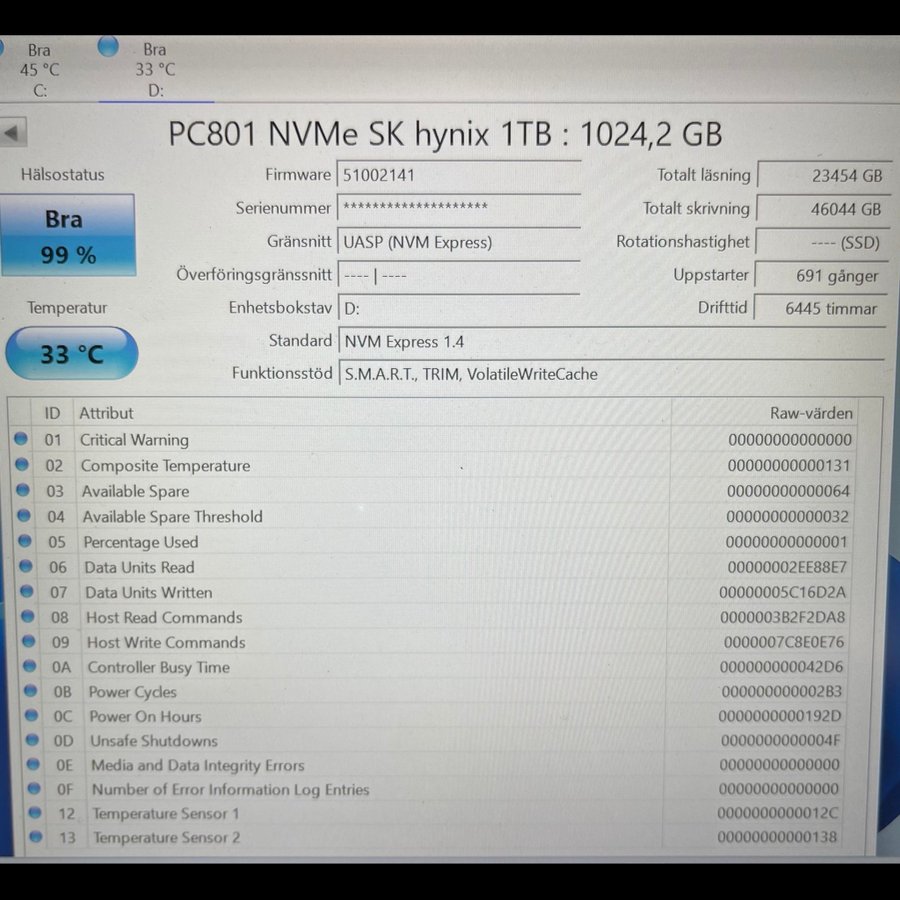Click the Bra 99 % health status button
This screenshot has width=900, height=900.
[69, 236]
